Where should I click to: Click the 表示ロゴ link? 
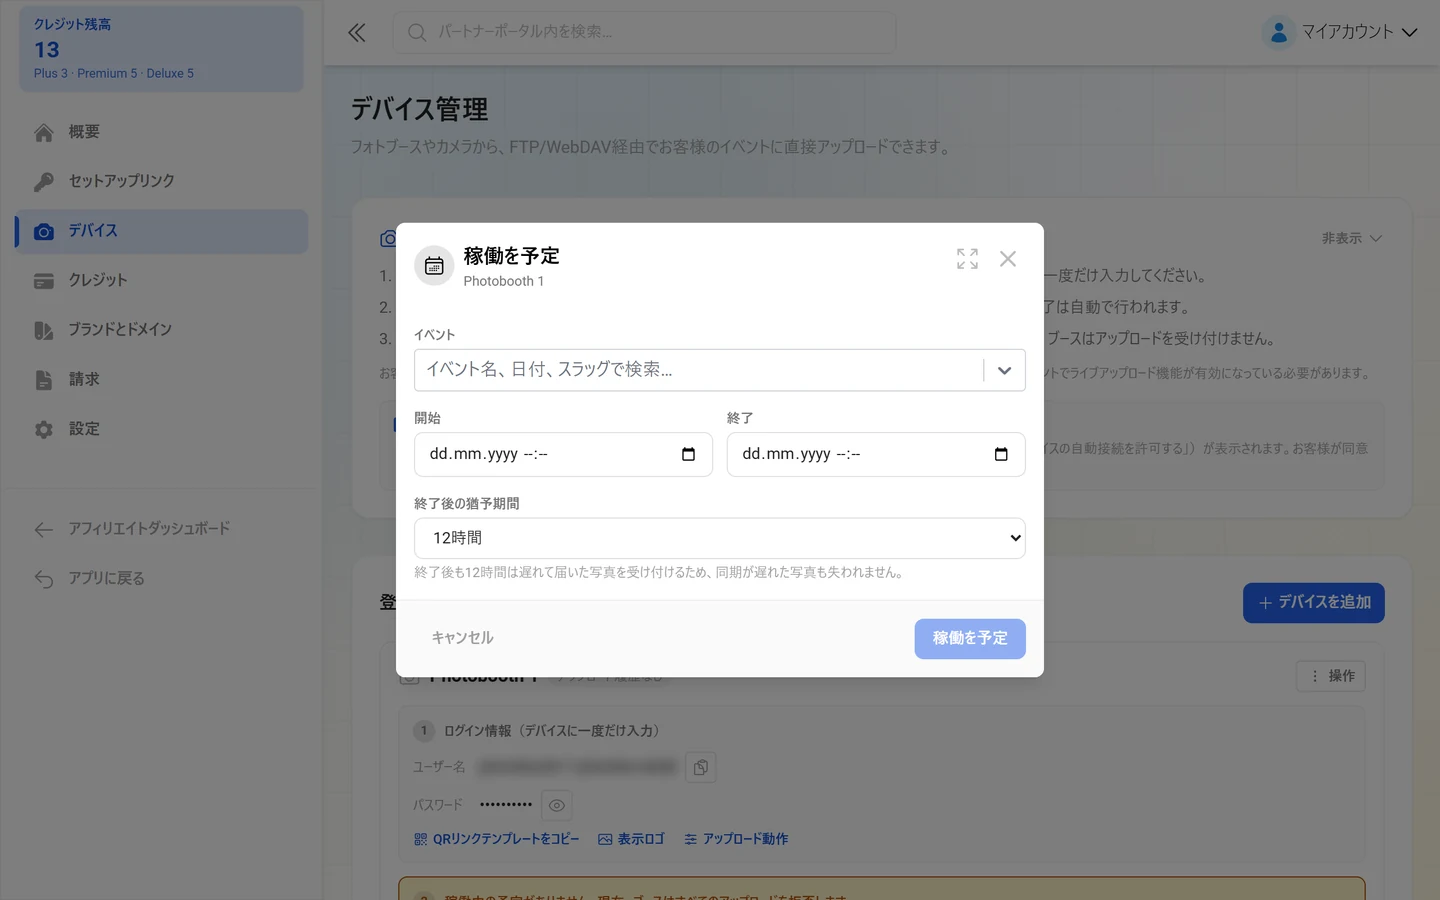tap(631, 839)
